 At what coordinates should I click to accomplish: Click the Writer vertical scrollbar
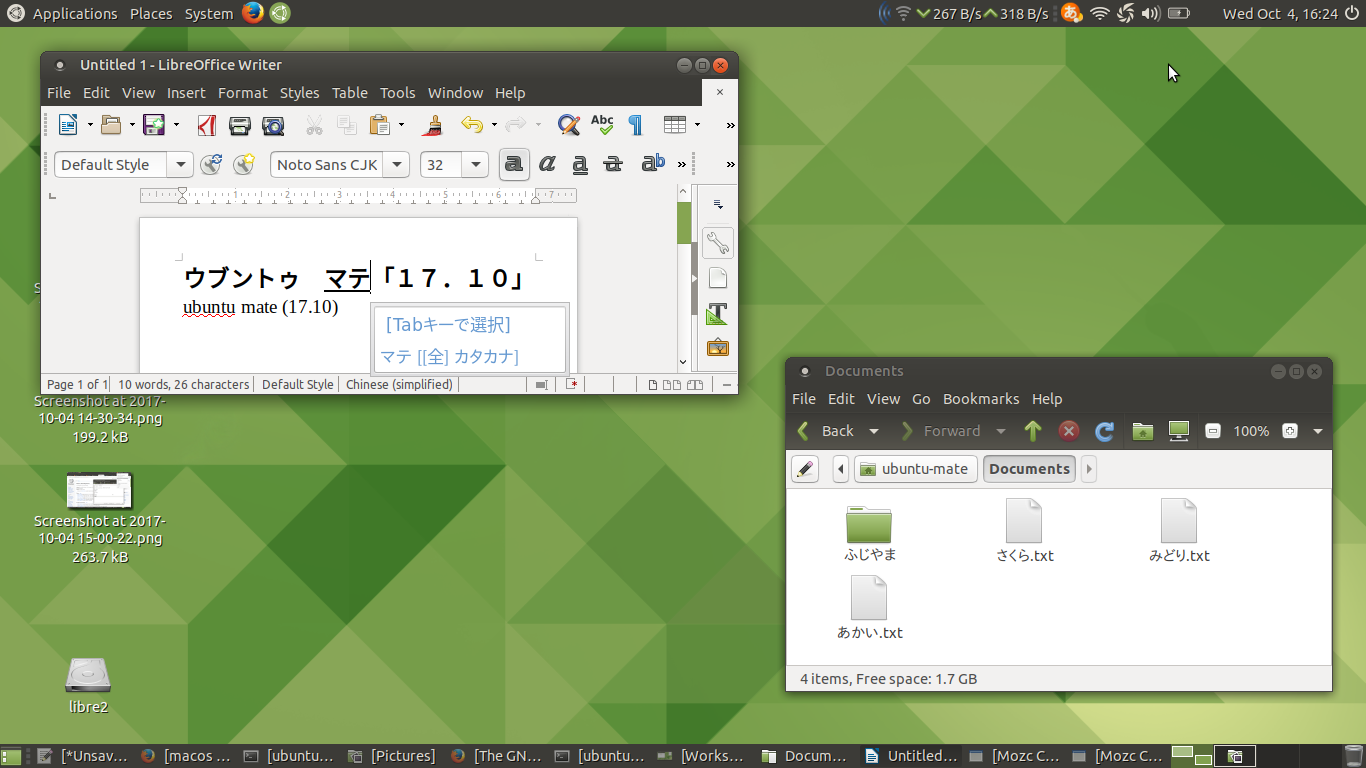tap(684, 277)
